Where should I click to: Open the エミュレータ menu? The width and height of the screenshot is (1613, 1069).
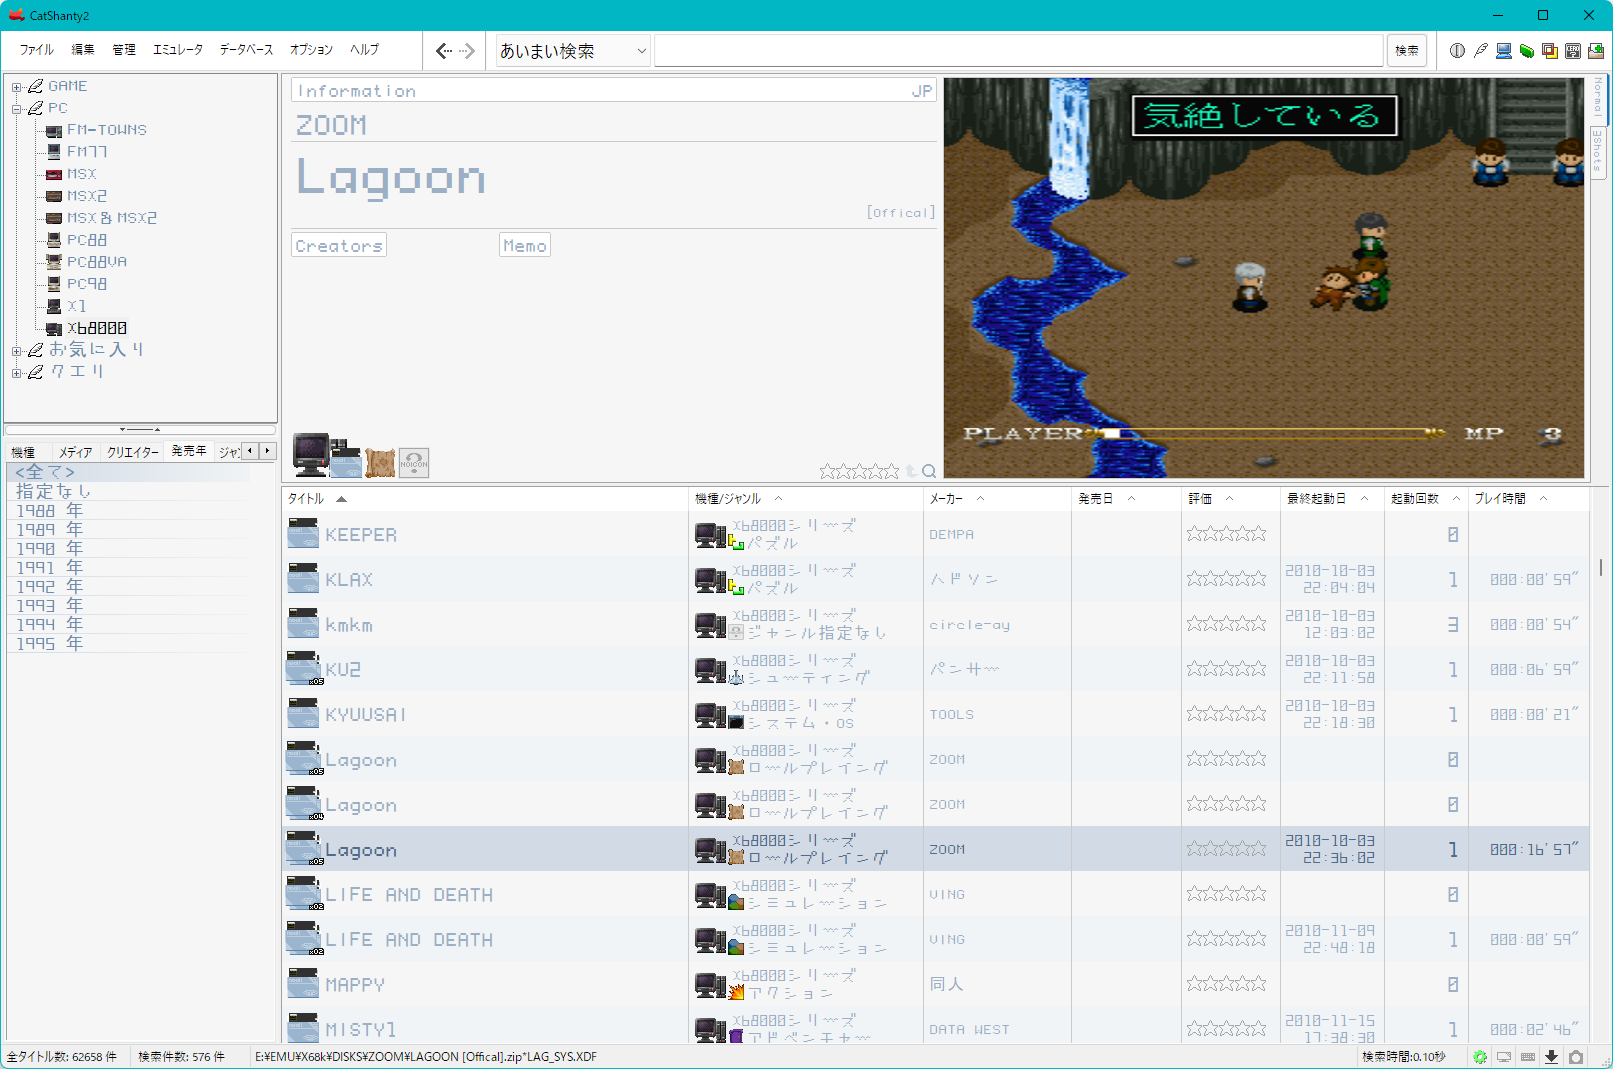pos(178,50)
